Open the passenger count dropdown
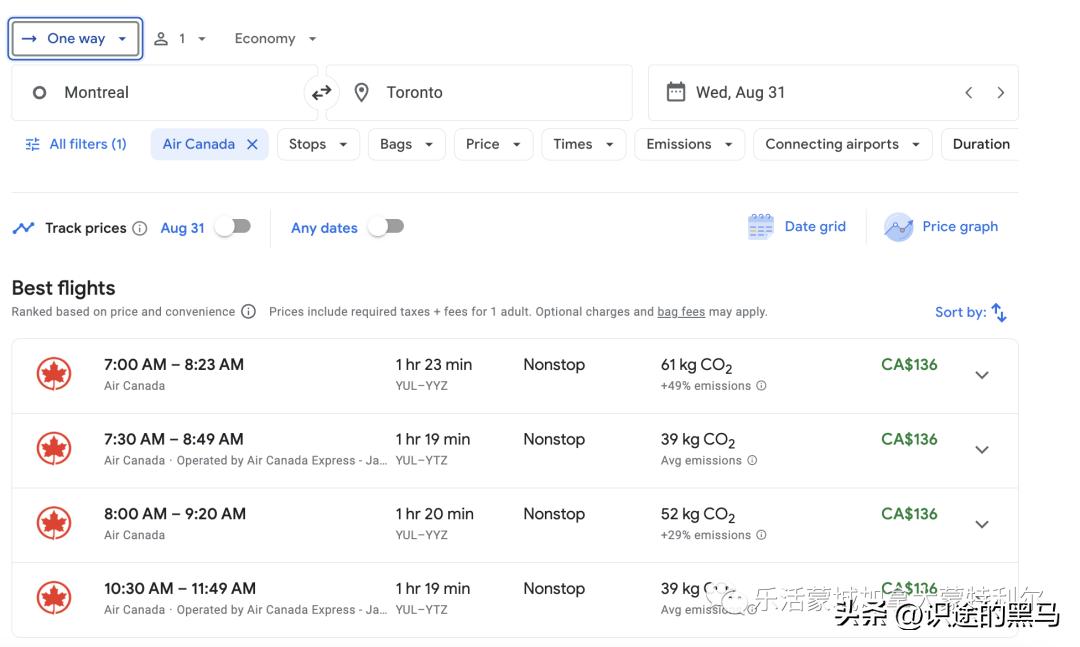The height and width of the screenshot is (647, 1080). coord(180,39)
